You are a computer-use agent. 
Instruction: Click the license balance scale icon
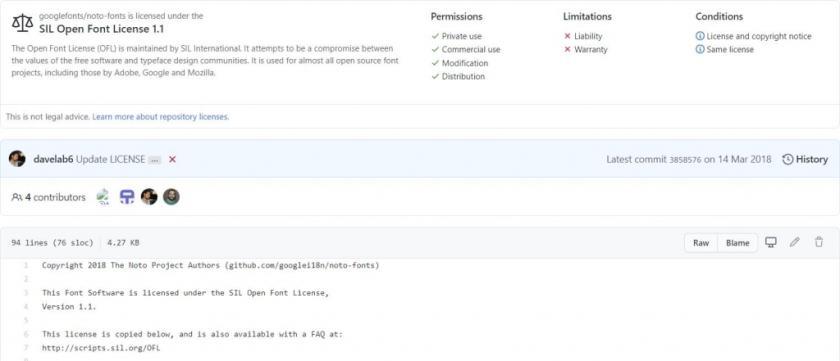22,22
